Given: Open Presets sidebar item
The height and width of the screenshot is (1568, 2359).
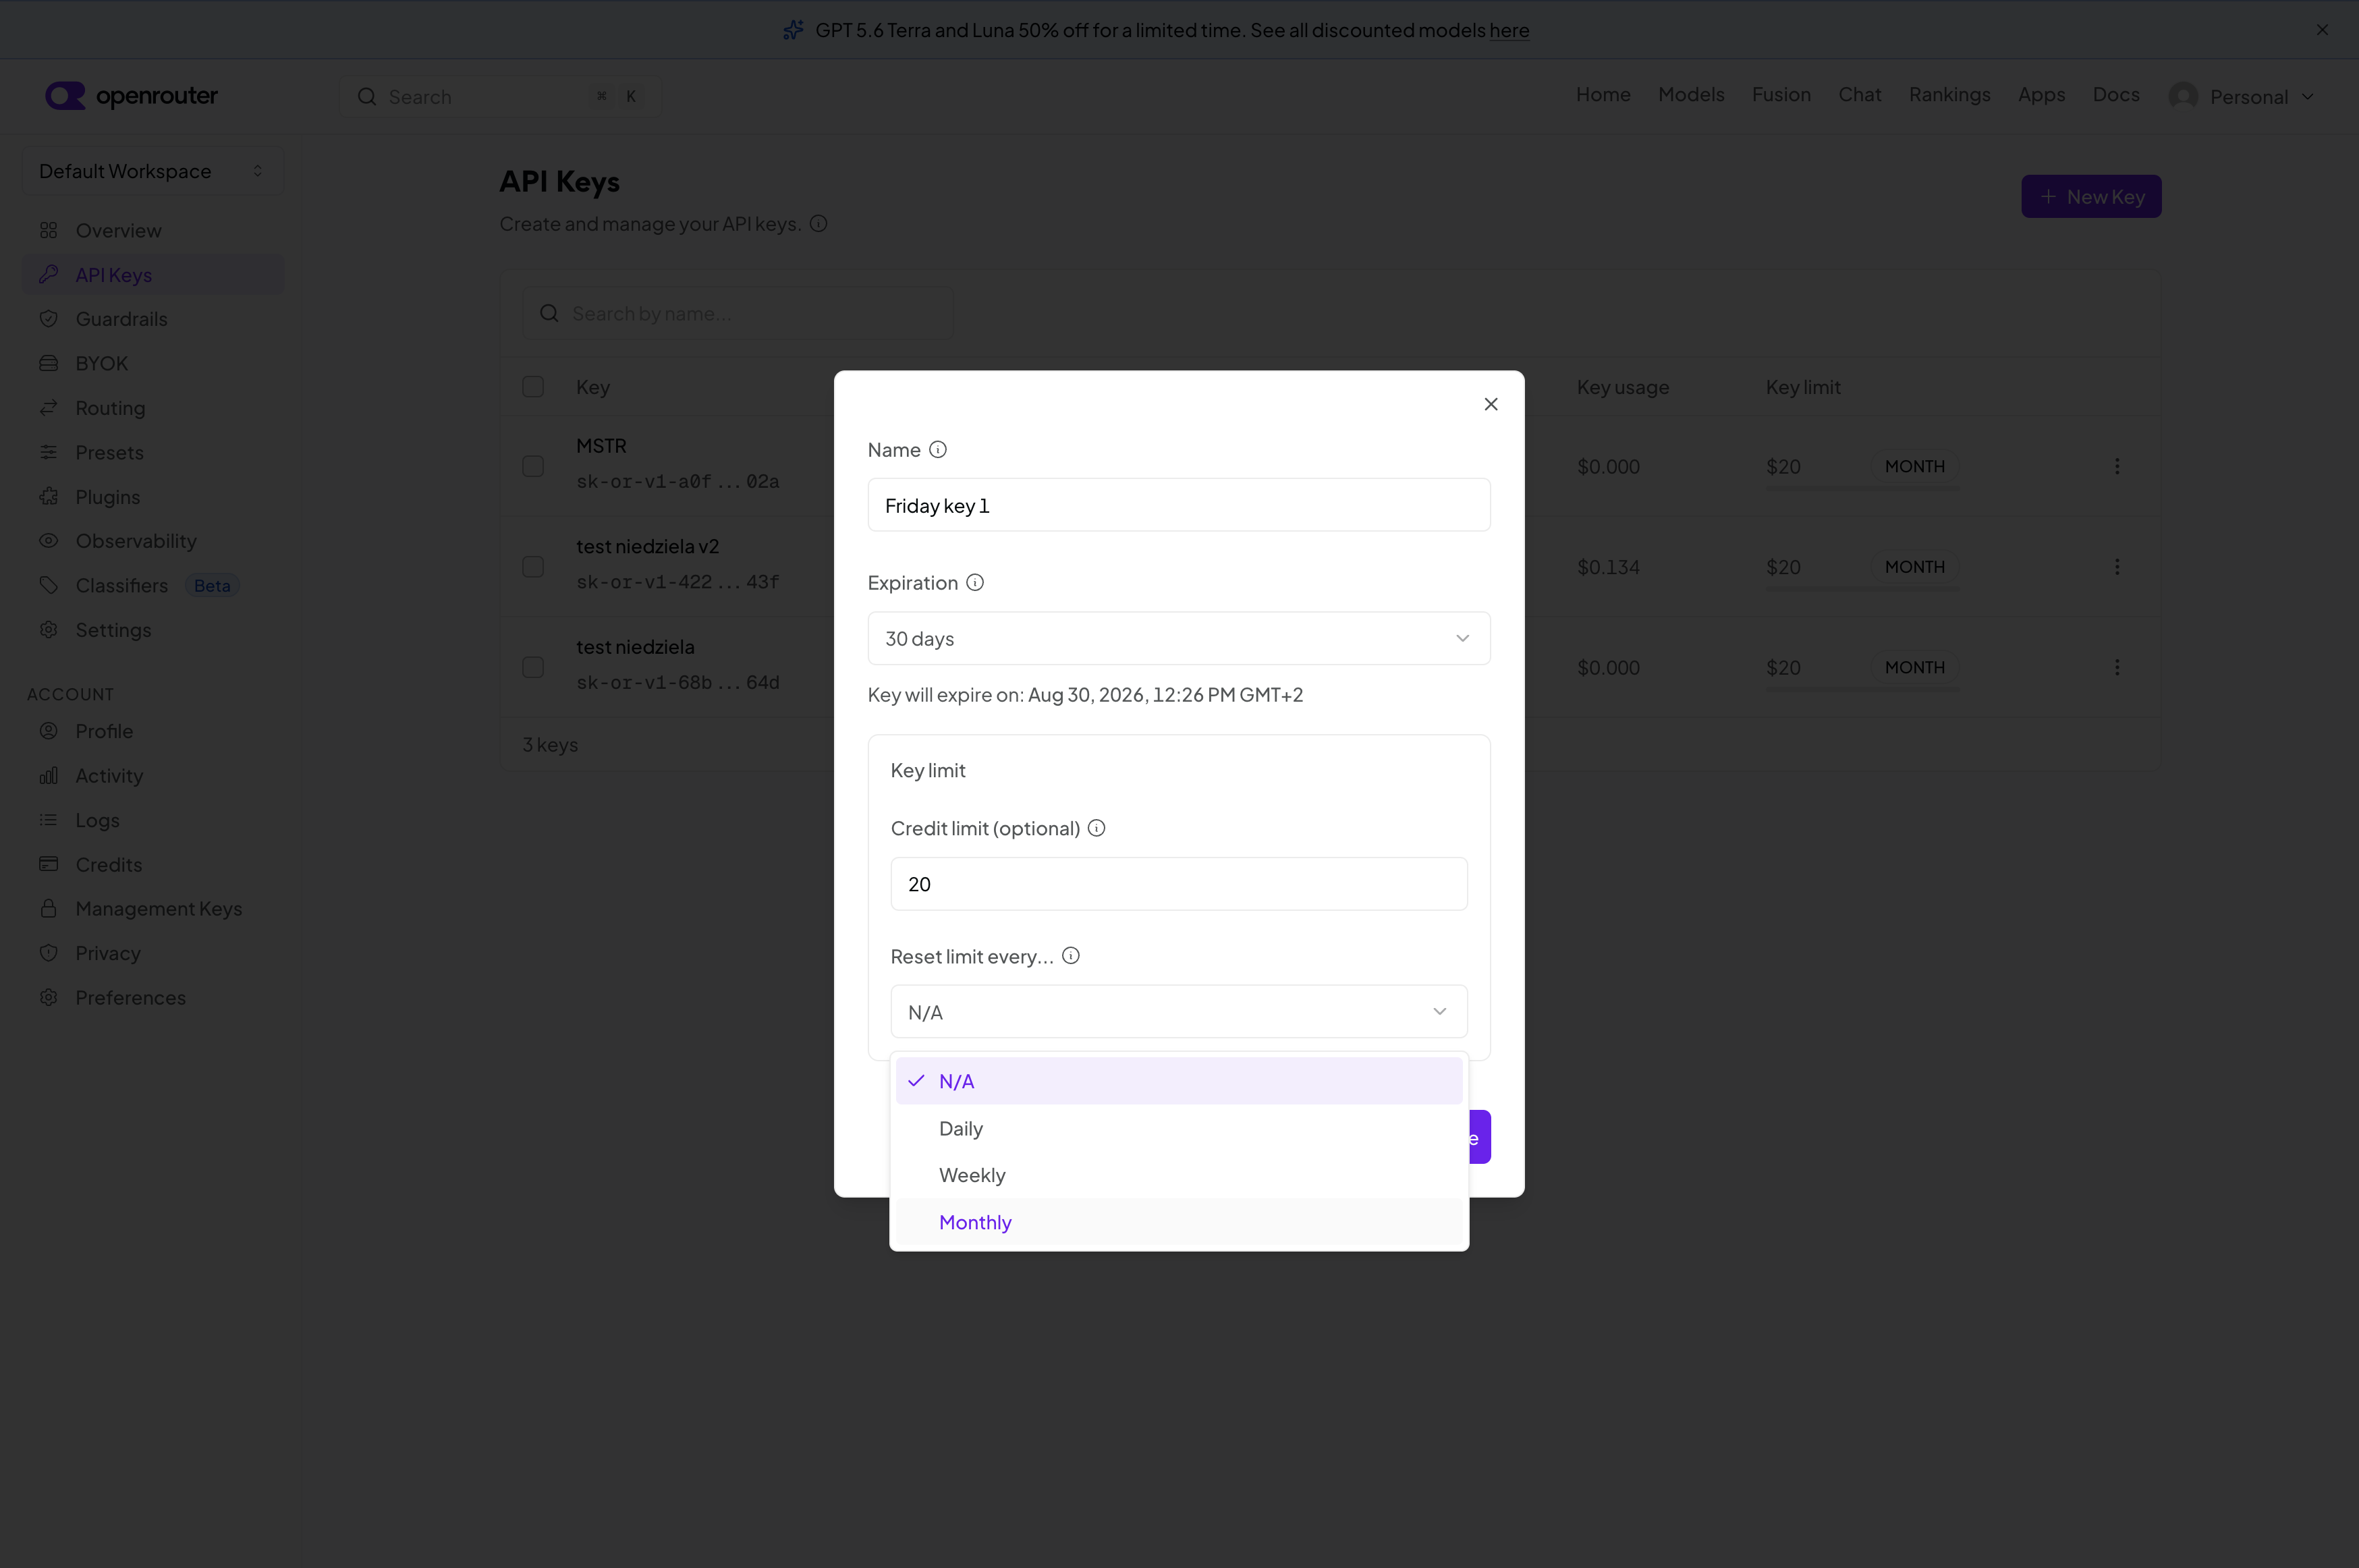Looking at the screenshot, I should click(153, 452).
